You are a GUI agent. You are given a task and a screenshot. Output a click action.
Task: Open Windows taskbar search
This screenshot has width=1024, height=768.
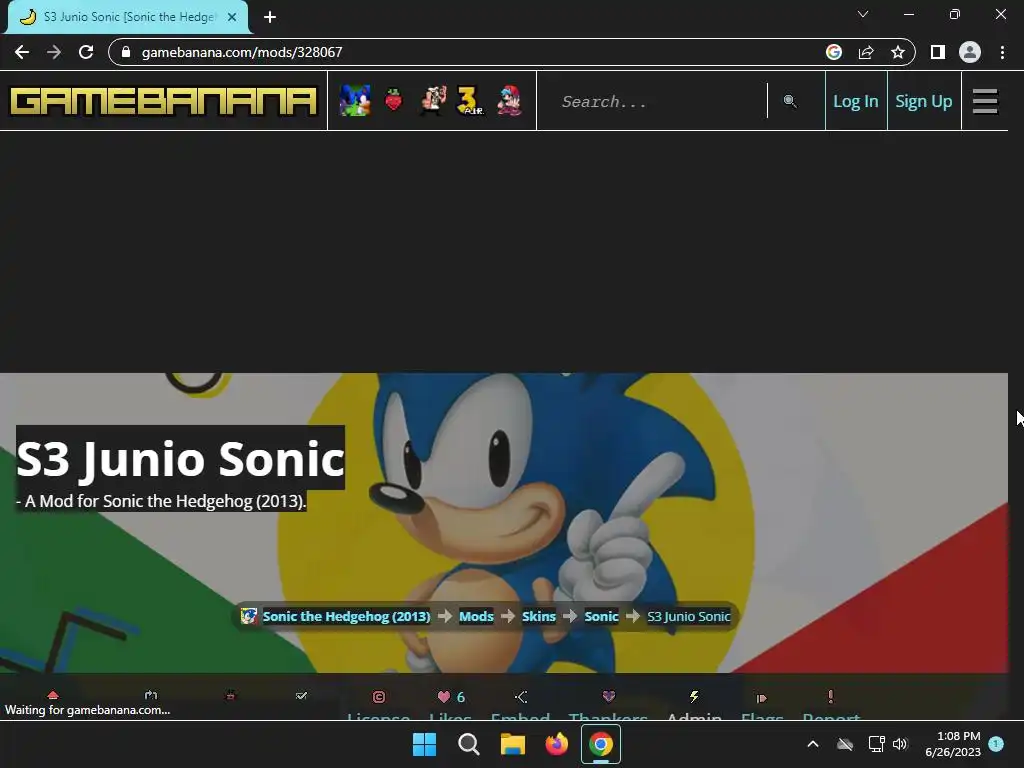tap(468, 744)
